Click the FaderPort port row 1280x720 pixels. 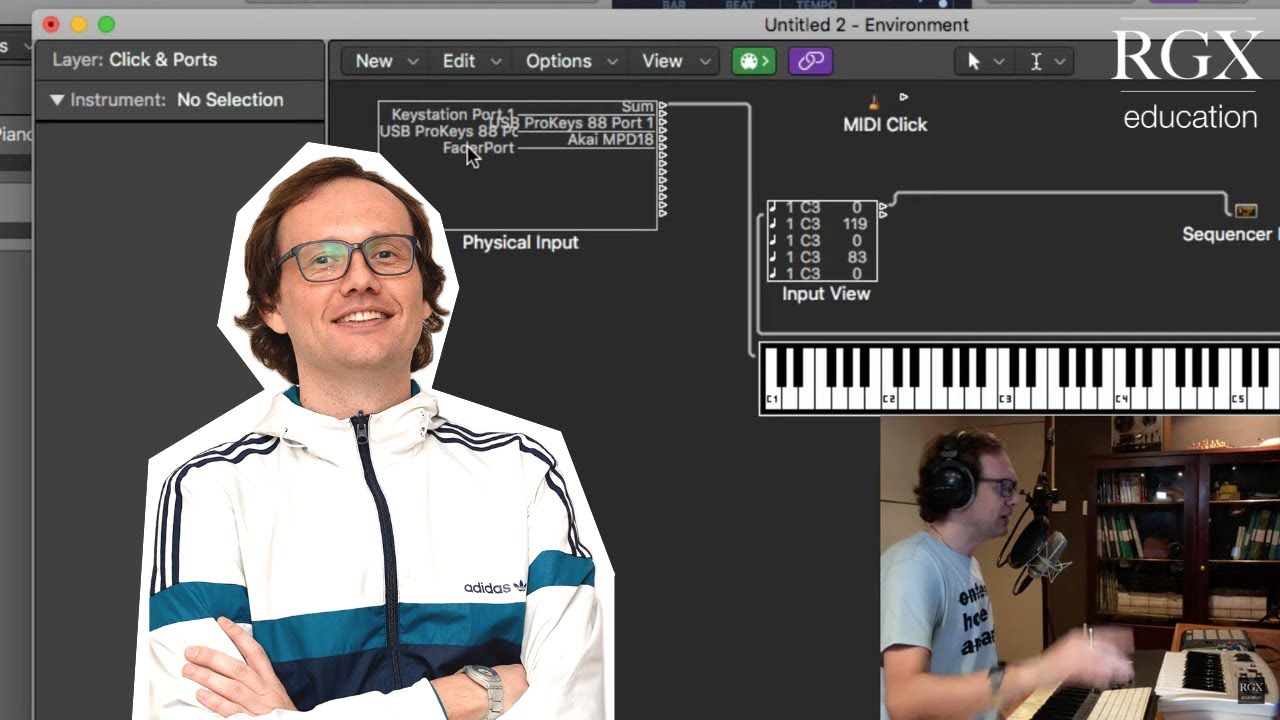478,148
